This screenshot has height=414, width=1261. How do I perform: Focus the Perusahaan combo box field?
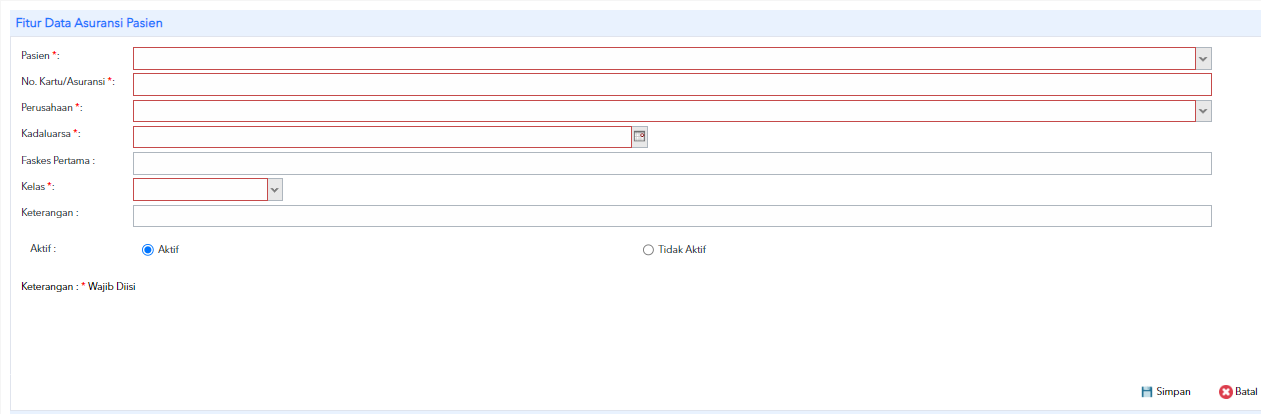click(664, 111)
